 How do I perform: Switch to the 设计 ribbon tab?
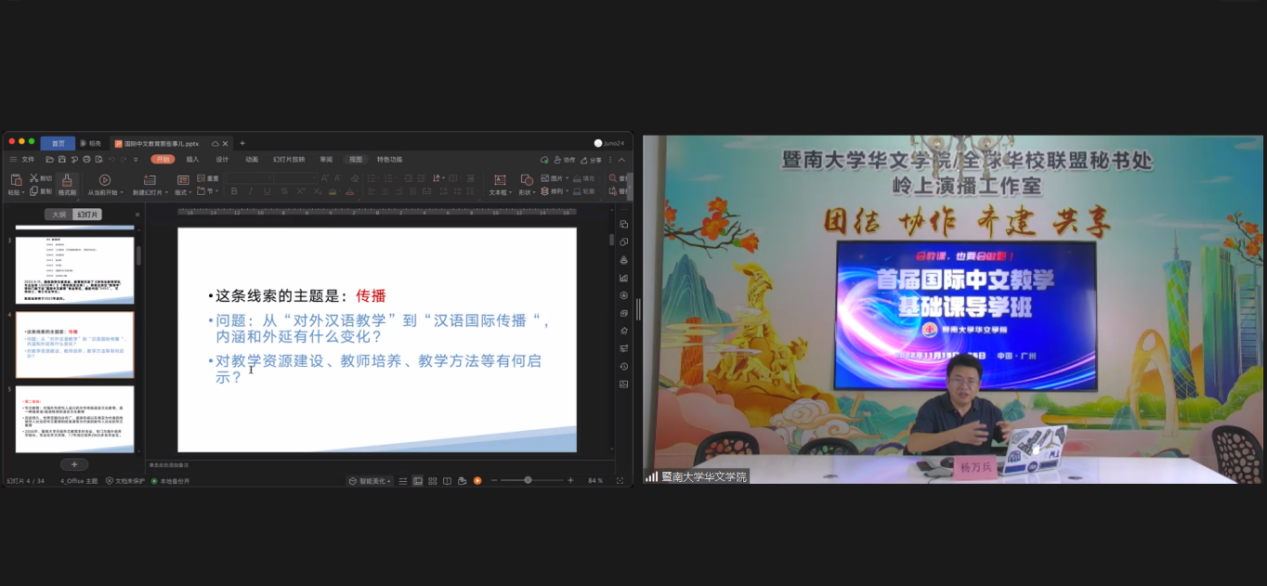(222, 159)
